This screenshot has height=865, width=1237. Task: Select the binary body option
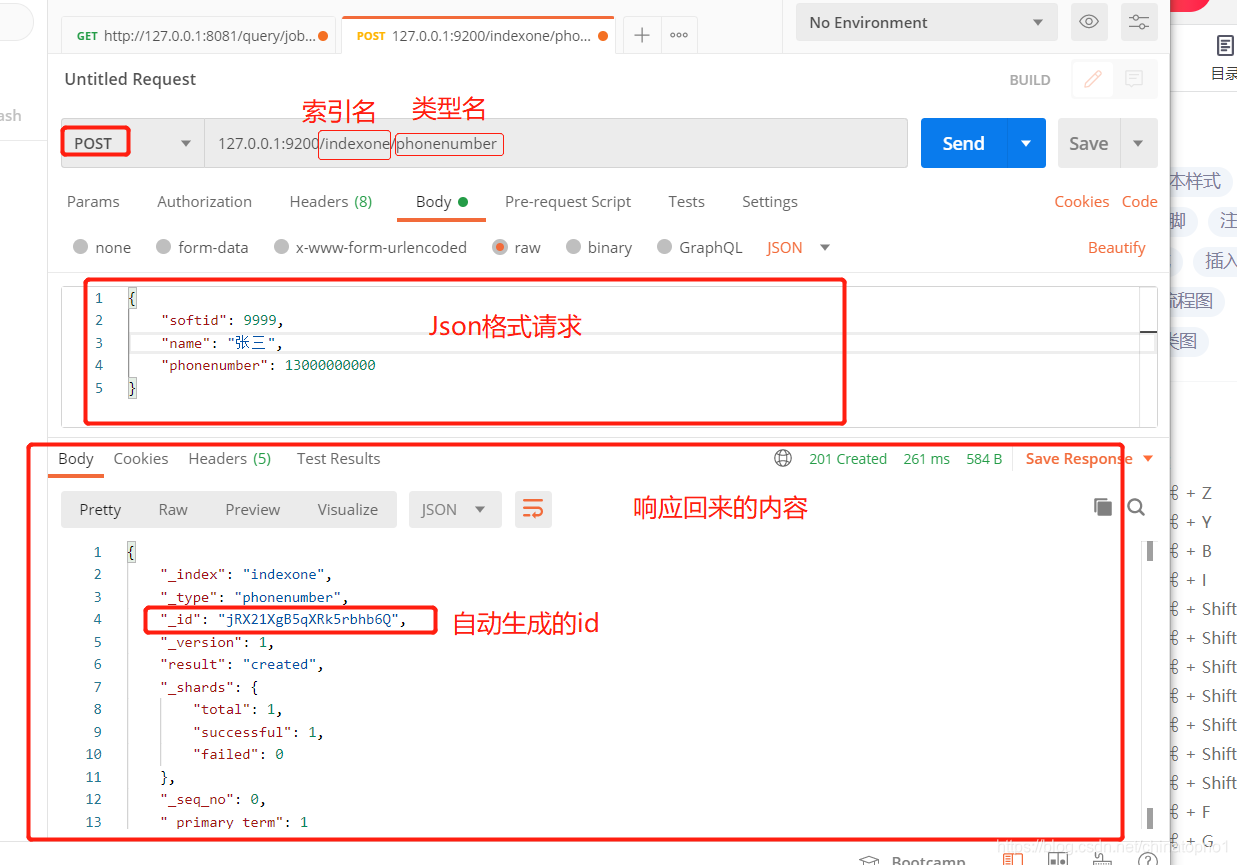(x=574, y=247)
